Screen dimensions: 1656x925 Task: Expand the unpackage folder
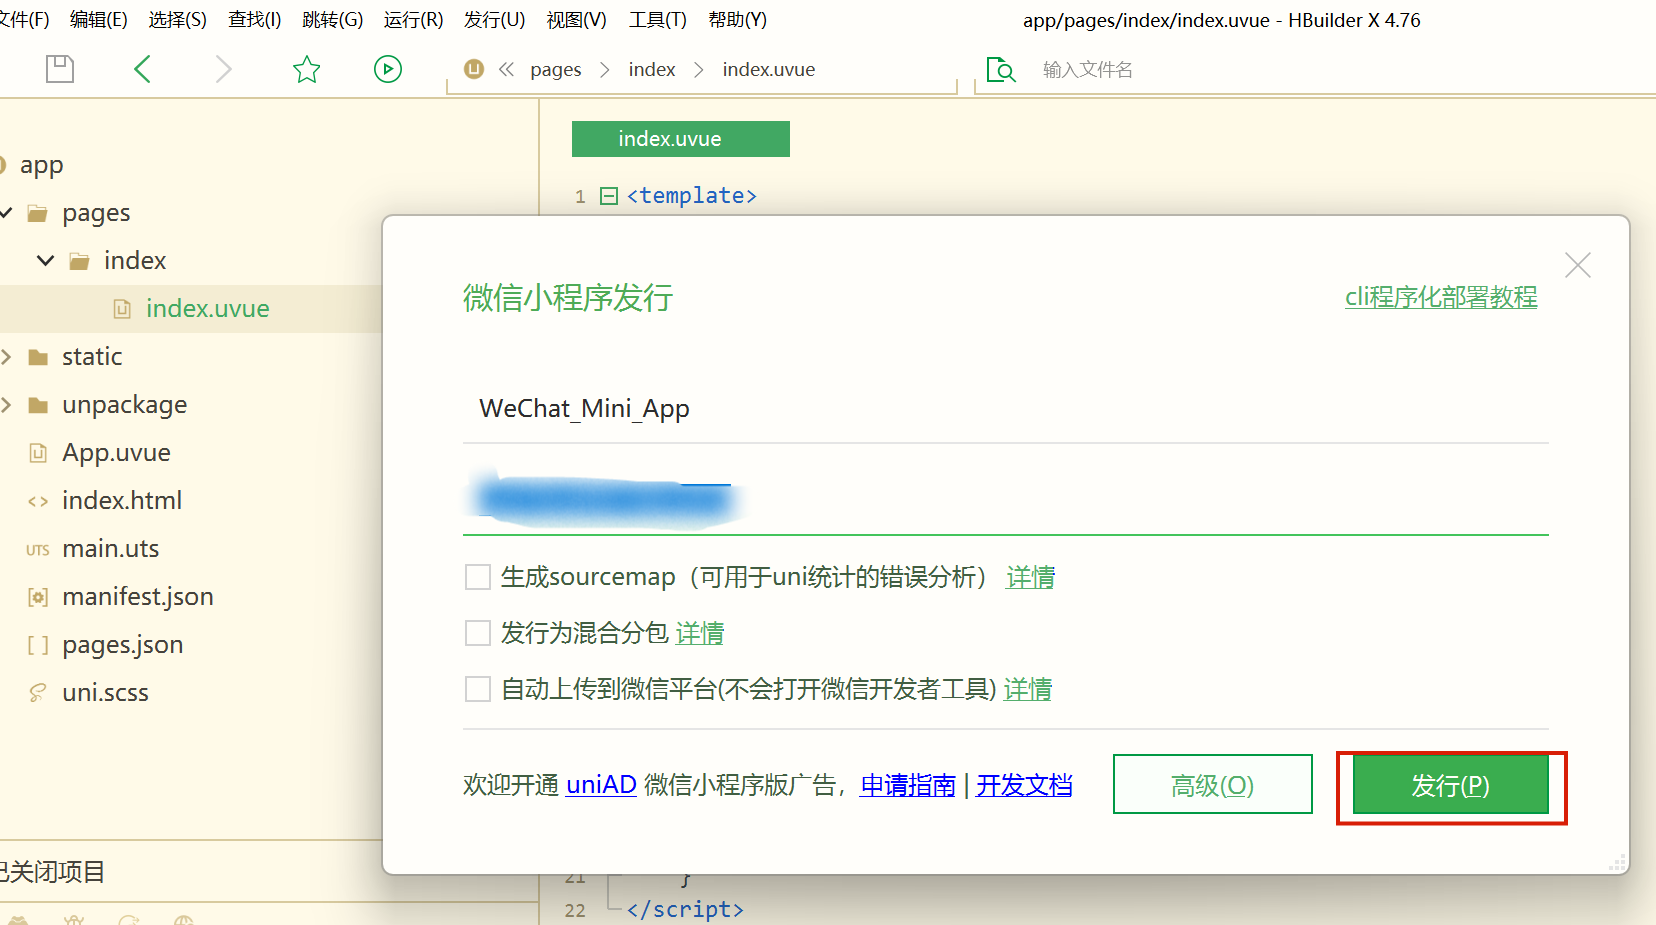6,405
